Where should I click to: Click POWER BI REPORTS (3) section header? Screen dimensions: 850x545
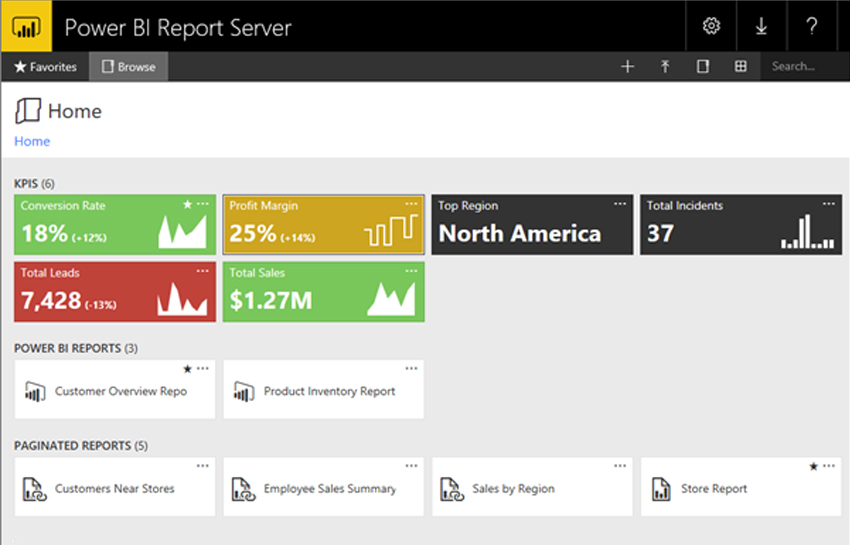tap(76, 348)
